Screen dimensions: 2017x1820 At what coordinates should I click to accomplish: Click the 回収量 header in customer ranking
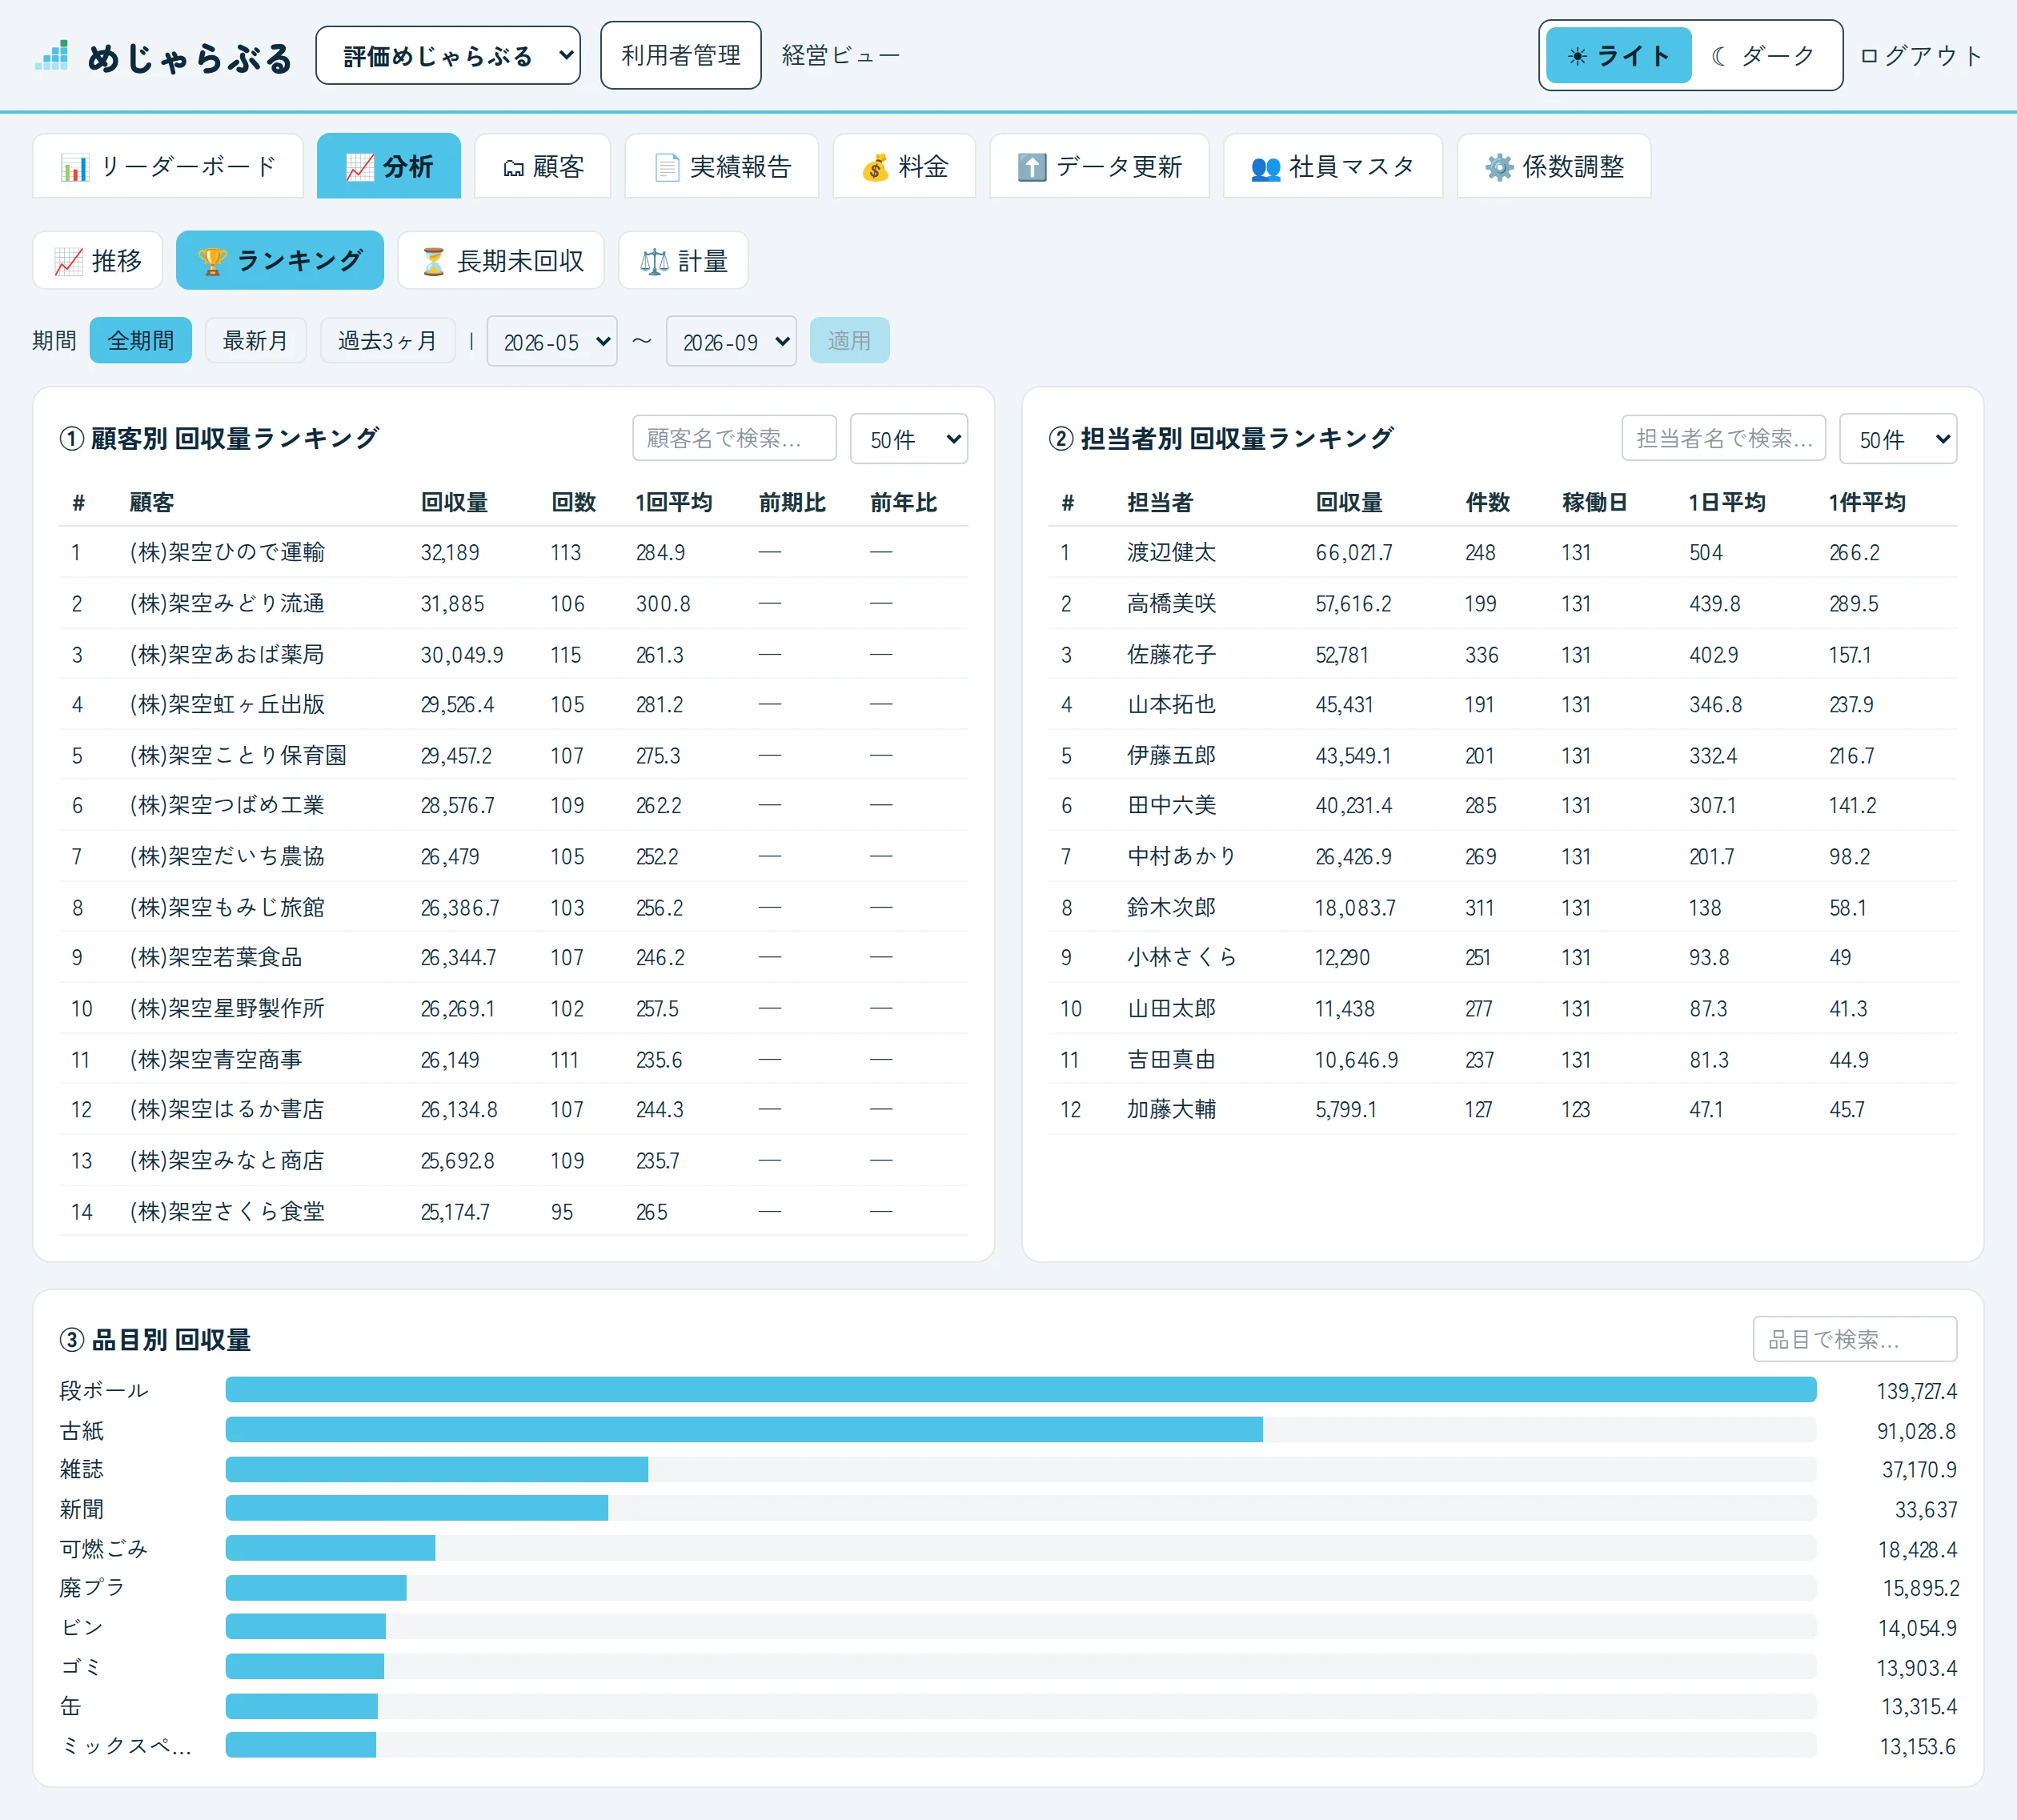(454, 503)
